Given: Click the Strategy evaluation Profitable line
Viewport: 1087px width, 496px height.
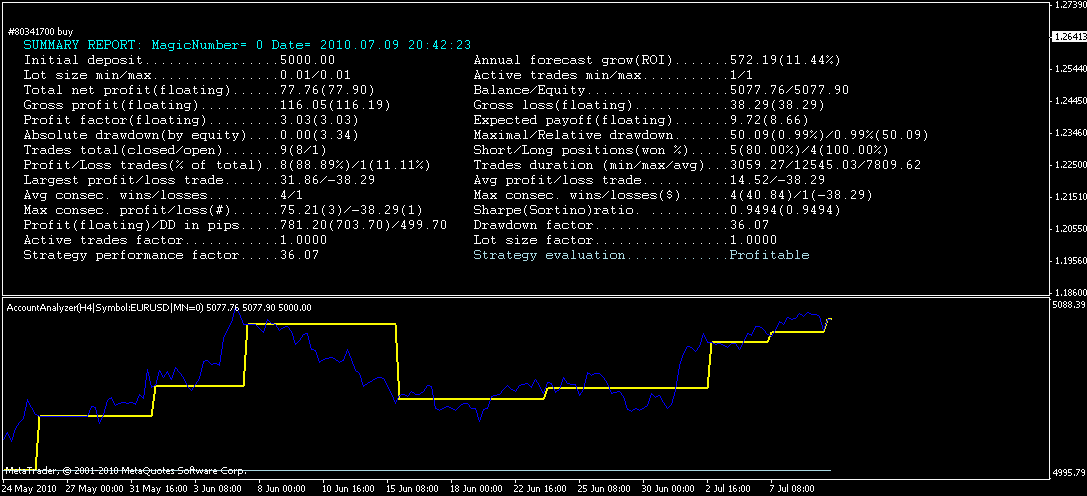Looking at the screenshot, I should pos(641,255).
